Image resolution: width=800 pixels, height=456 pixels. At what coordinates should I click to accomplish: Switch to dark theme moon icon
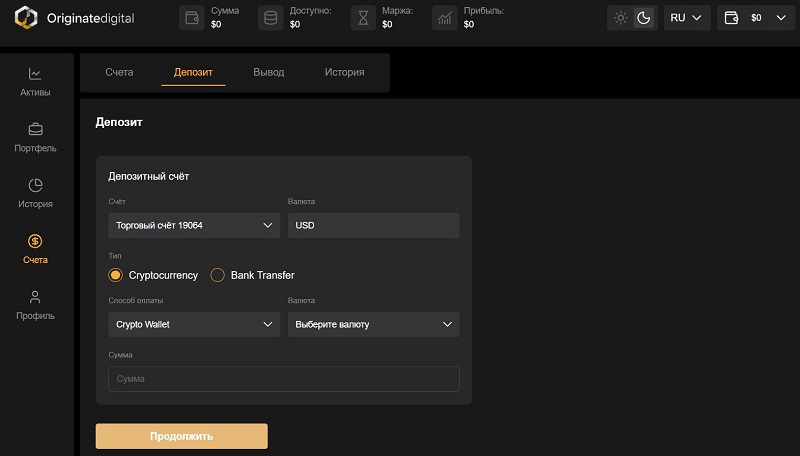[x=644, y=18]
